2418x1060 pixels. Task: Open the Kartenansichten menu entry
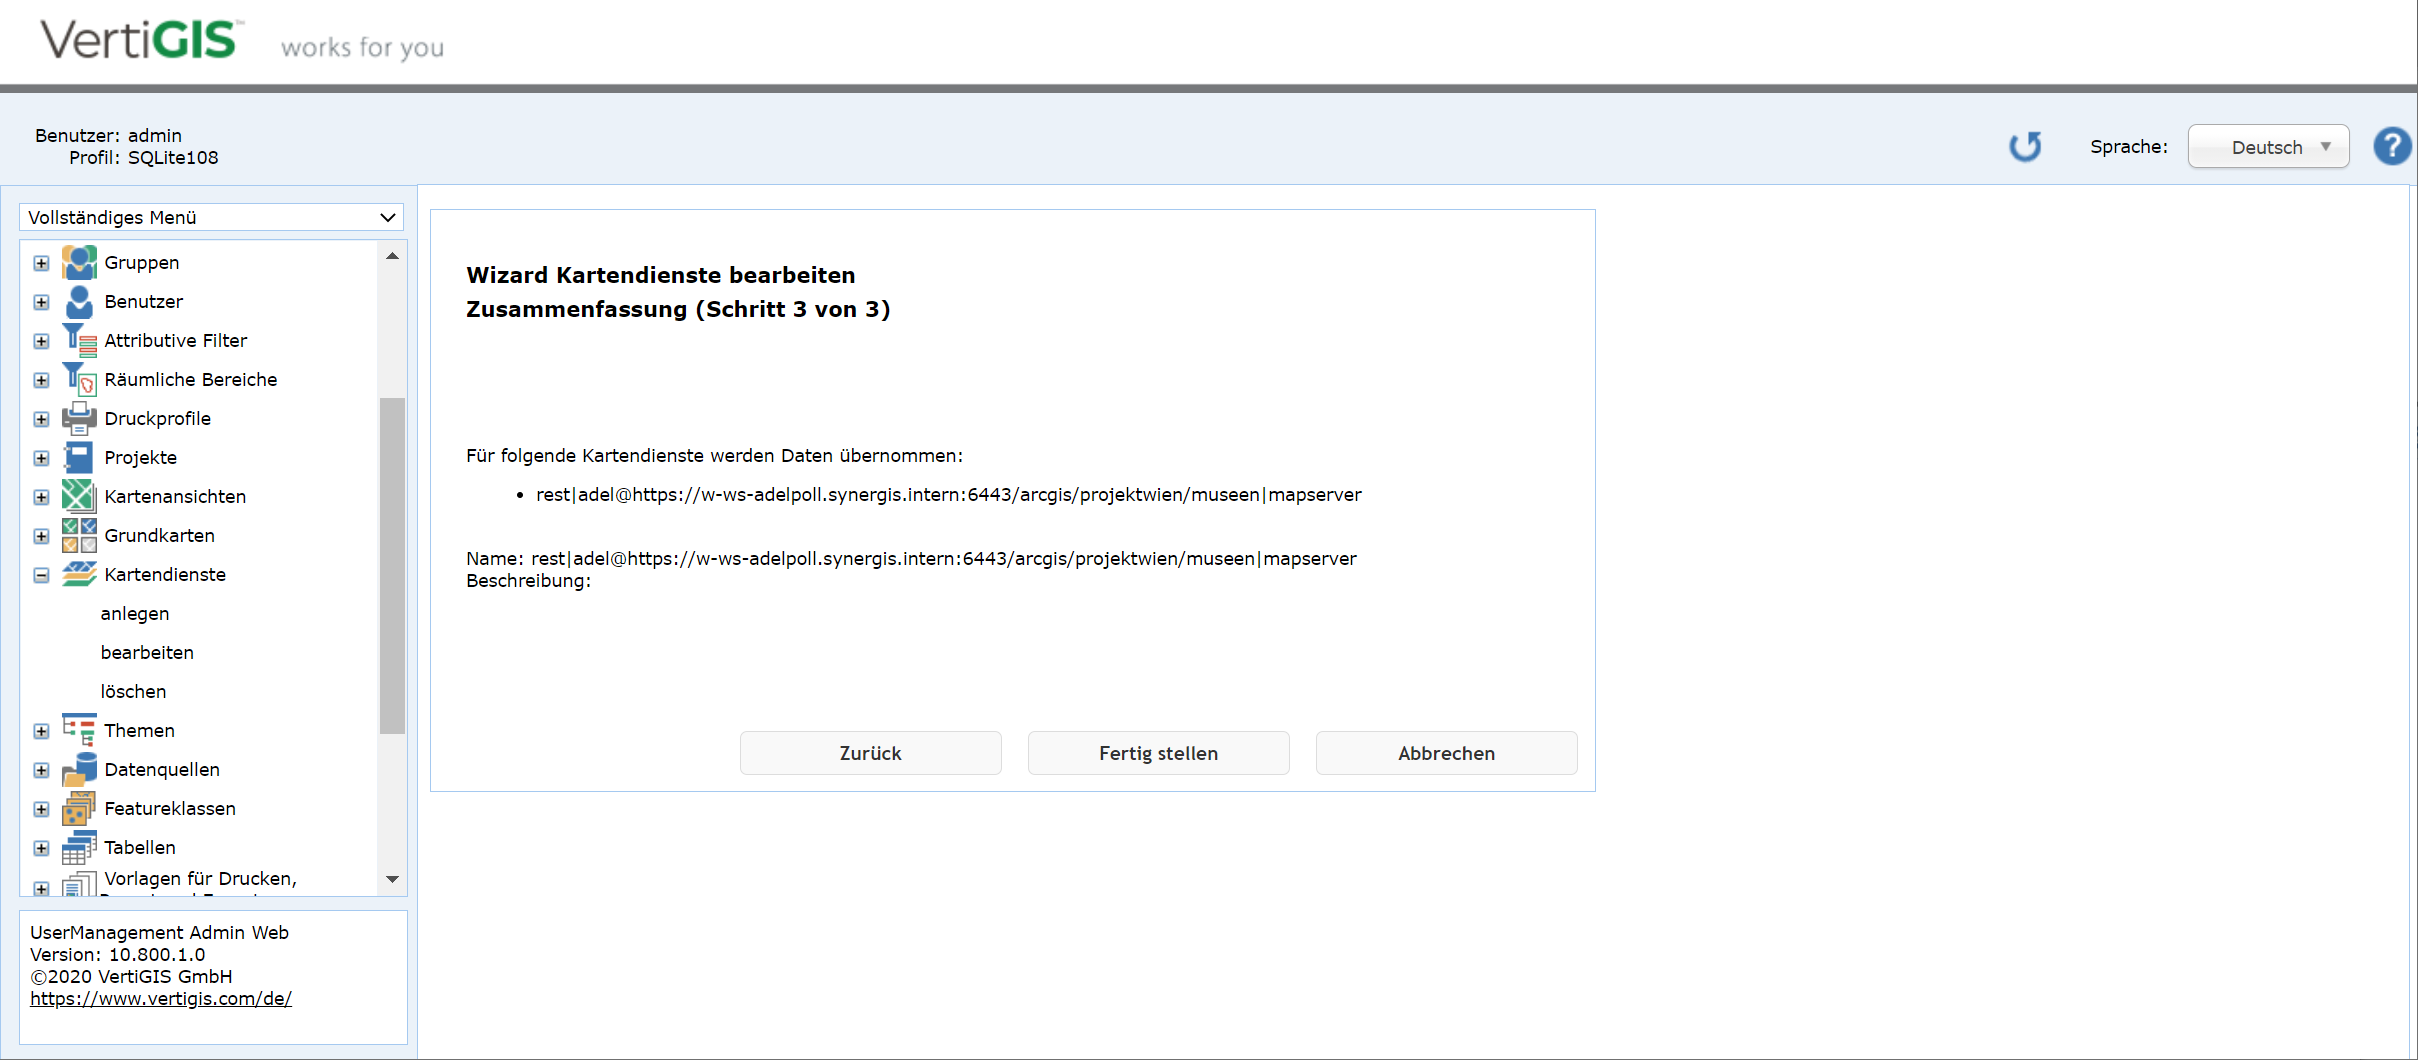pyautogui.click(x=175, y=496)
